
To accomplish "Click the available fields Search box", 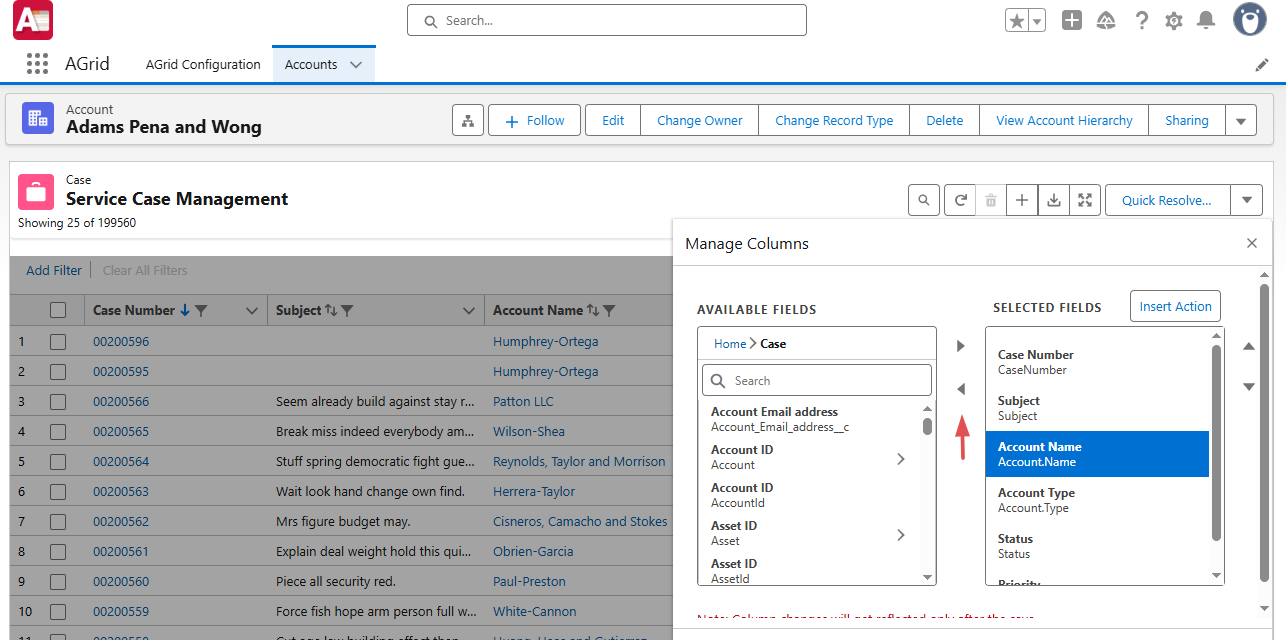I will [817, 380].
